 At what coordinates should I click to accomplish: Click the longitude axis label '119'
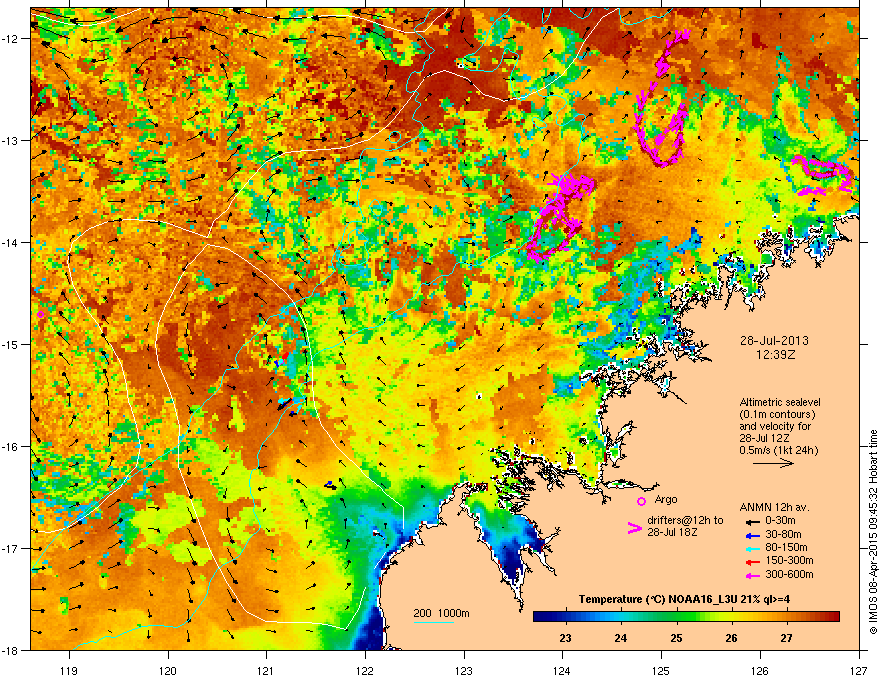coord(69,670)
